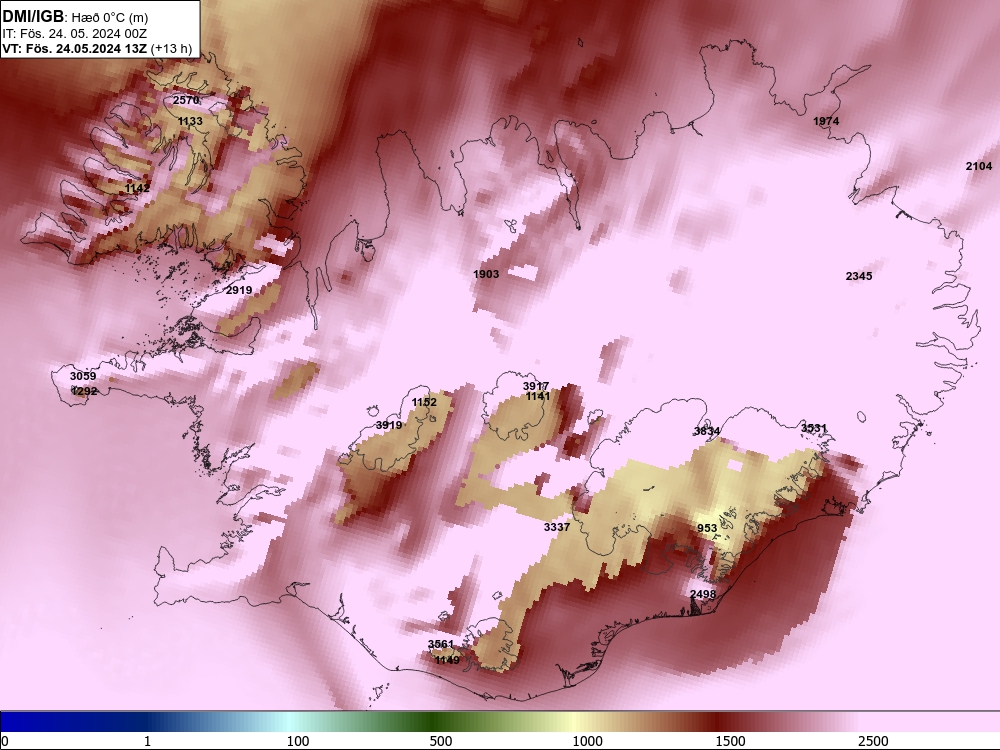Click the map value 3059

coord(83,376)
